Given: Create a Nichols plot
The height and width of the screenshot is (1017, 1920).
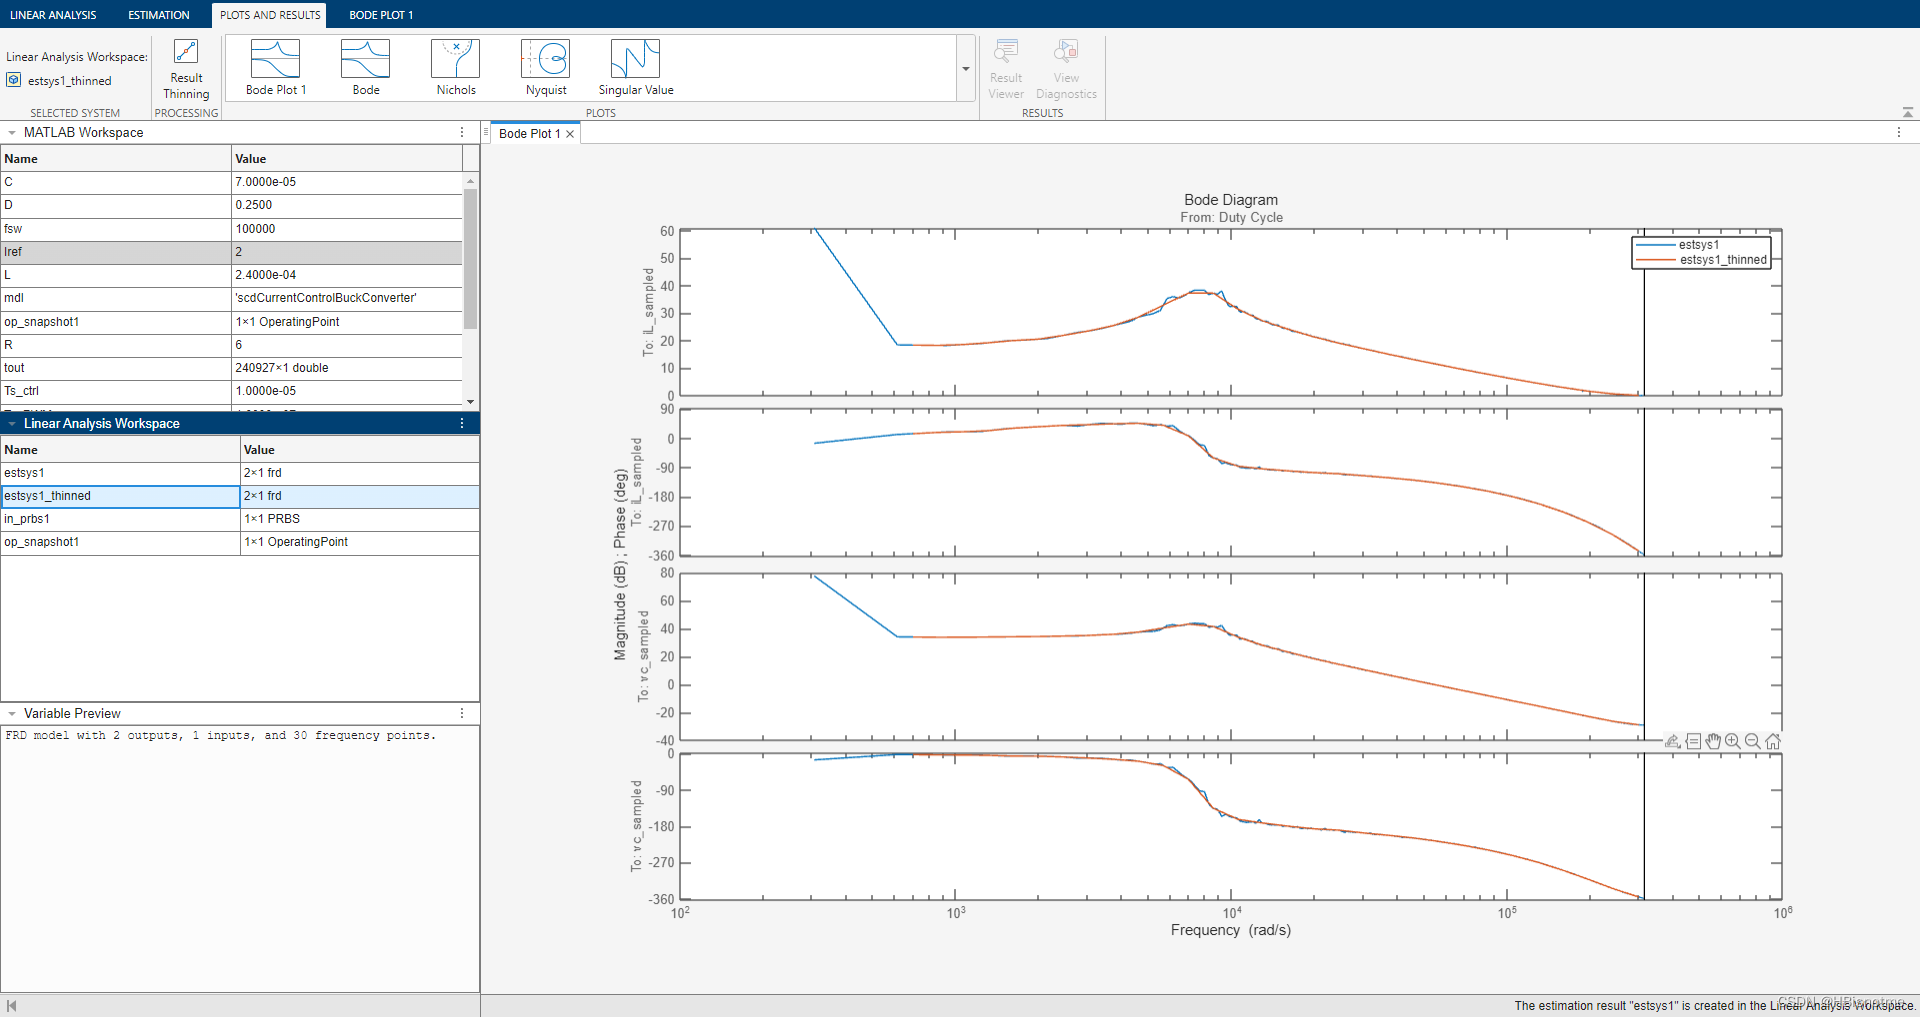Looking at the screenshot, I should point(456,68).
